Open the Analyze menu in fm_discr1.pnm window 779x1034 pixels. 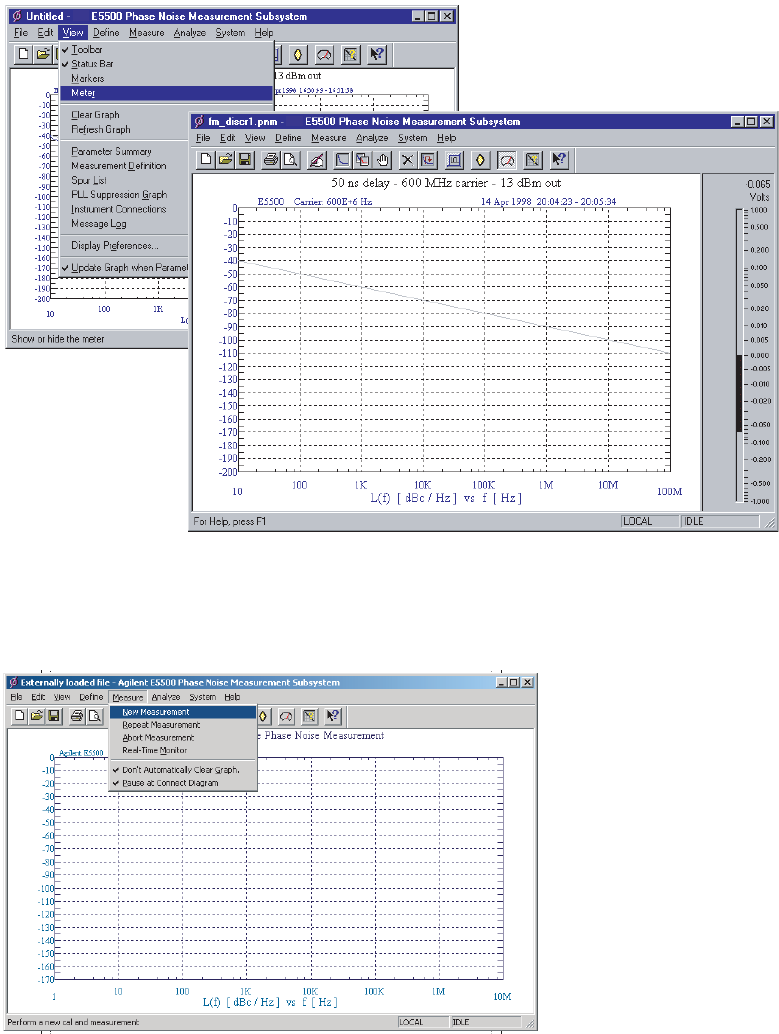click(x=372, y=138)
